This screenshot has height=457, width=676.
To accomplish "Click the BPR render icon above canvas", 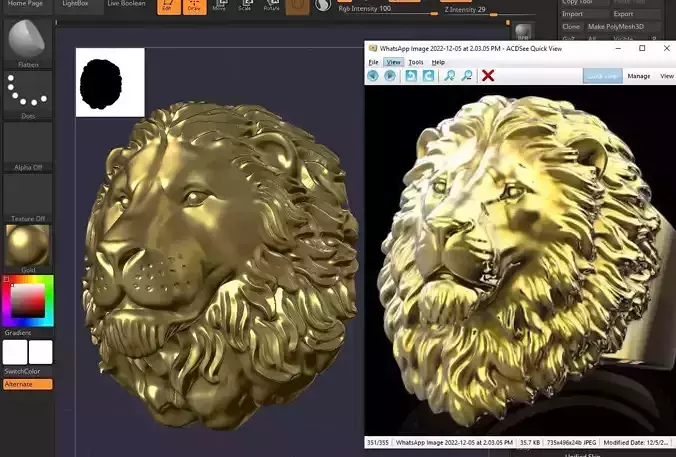I will coord(523,31).
